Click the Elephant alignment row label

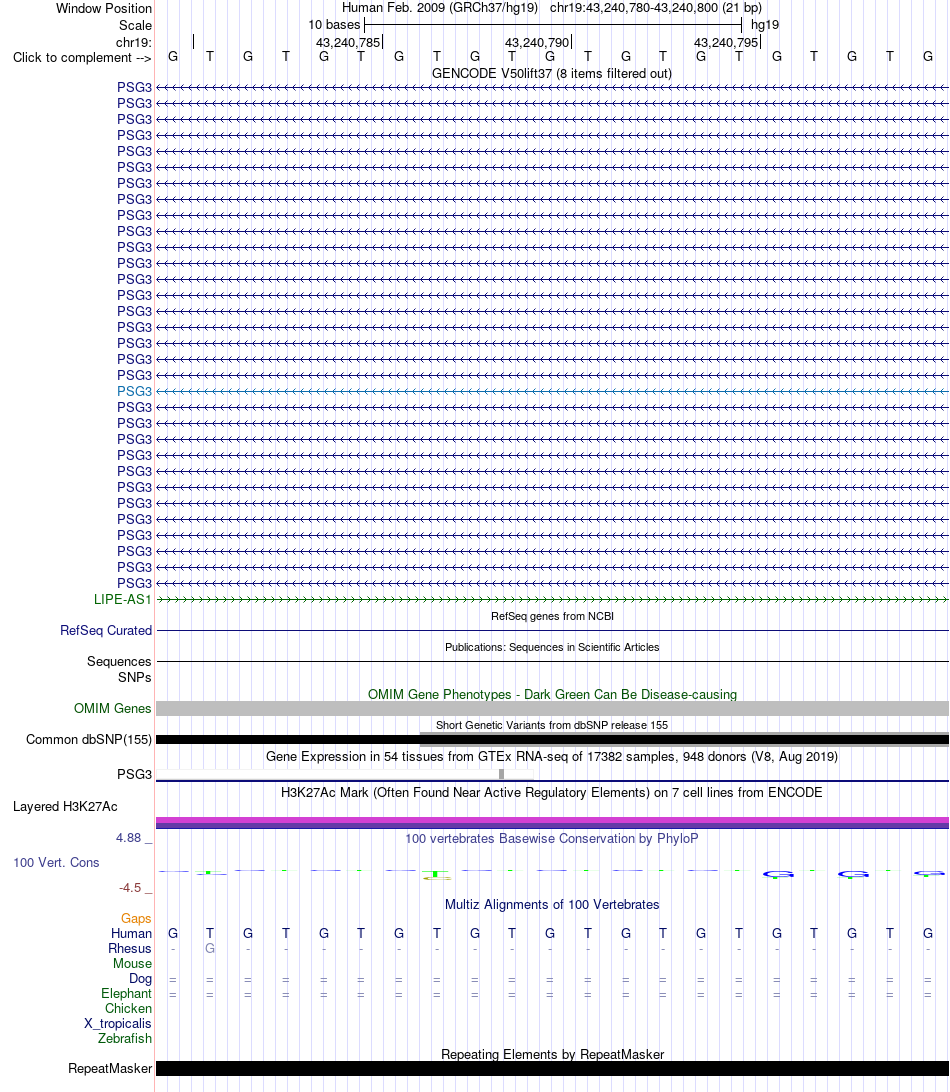tap(126, 993)
